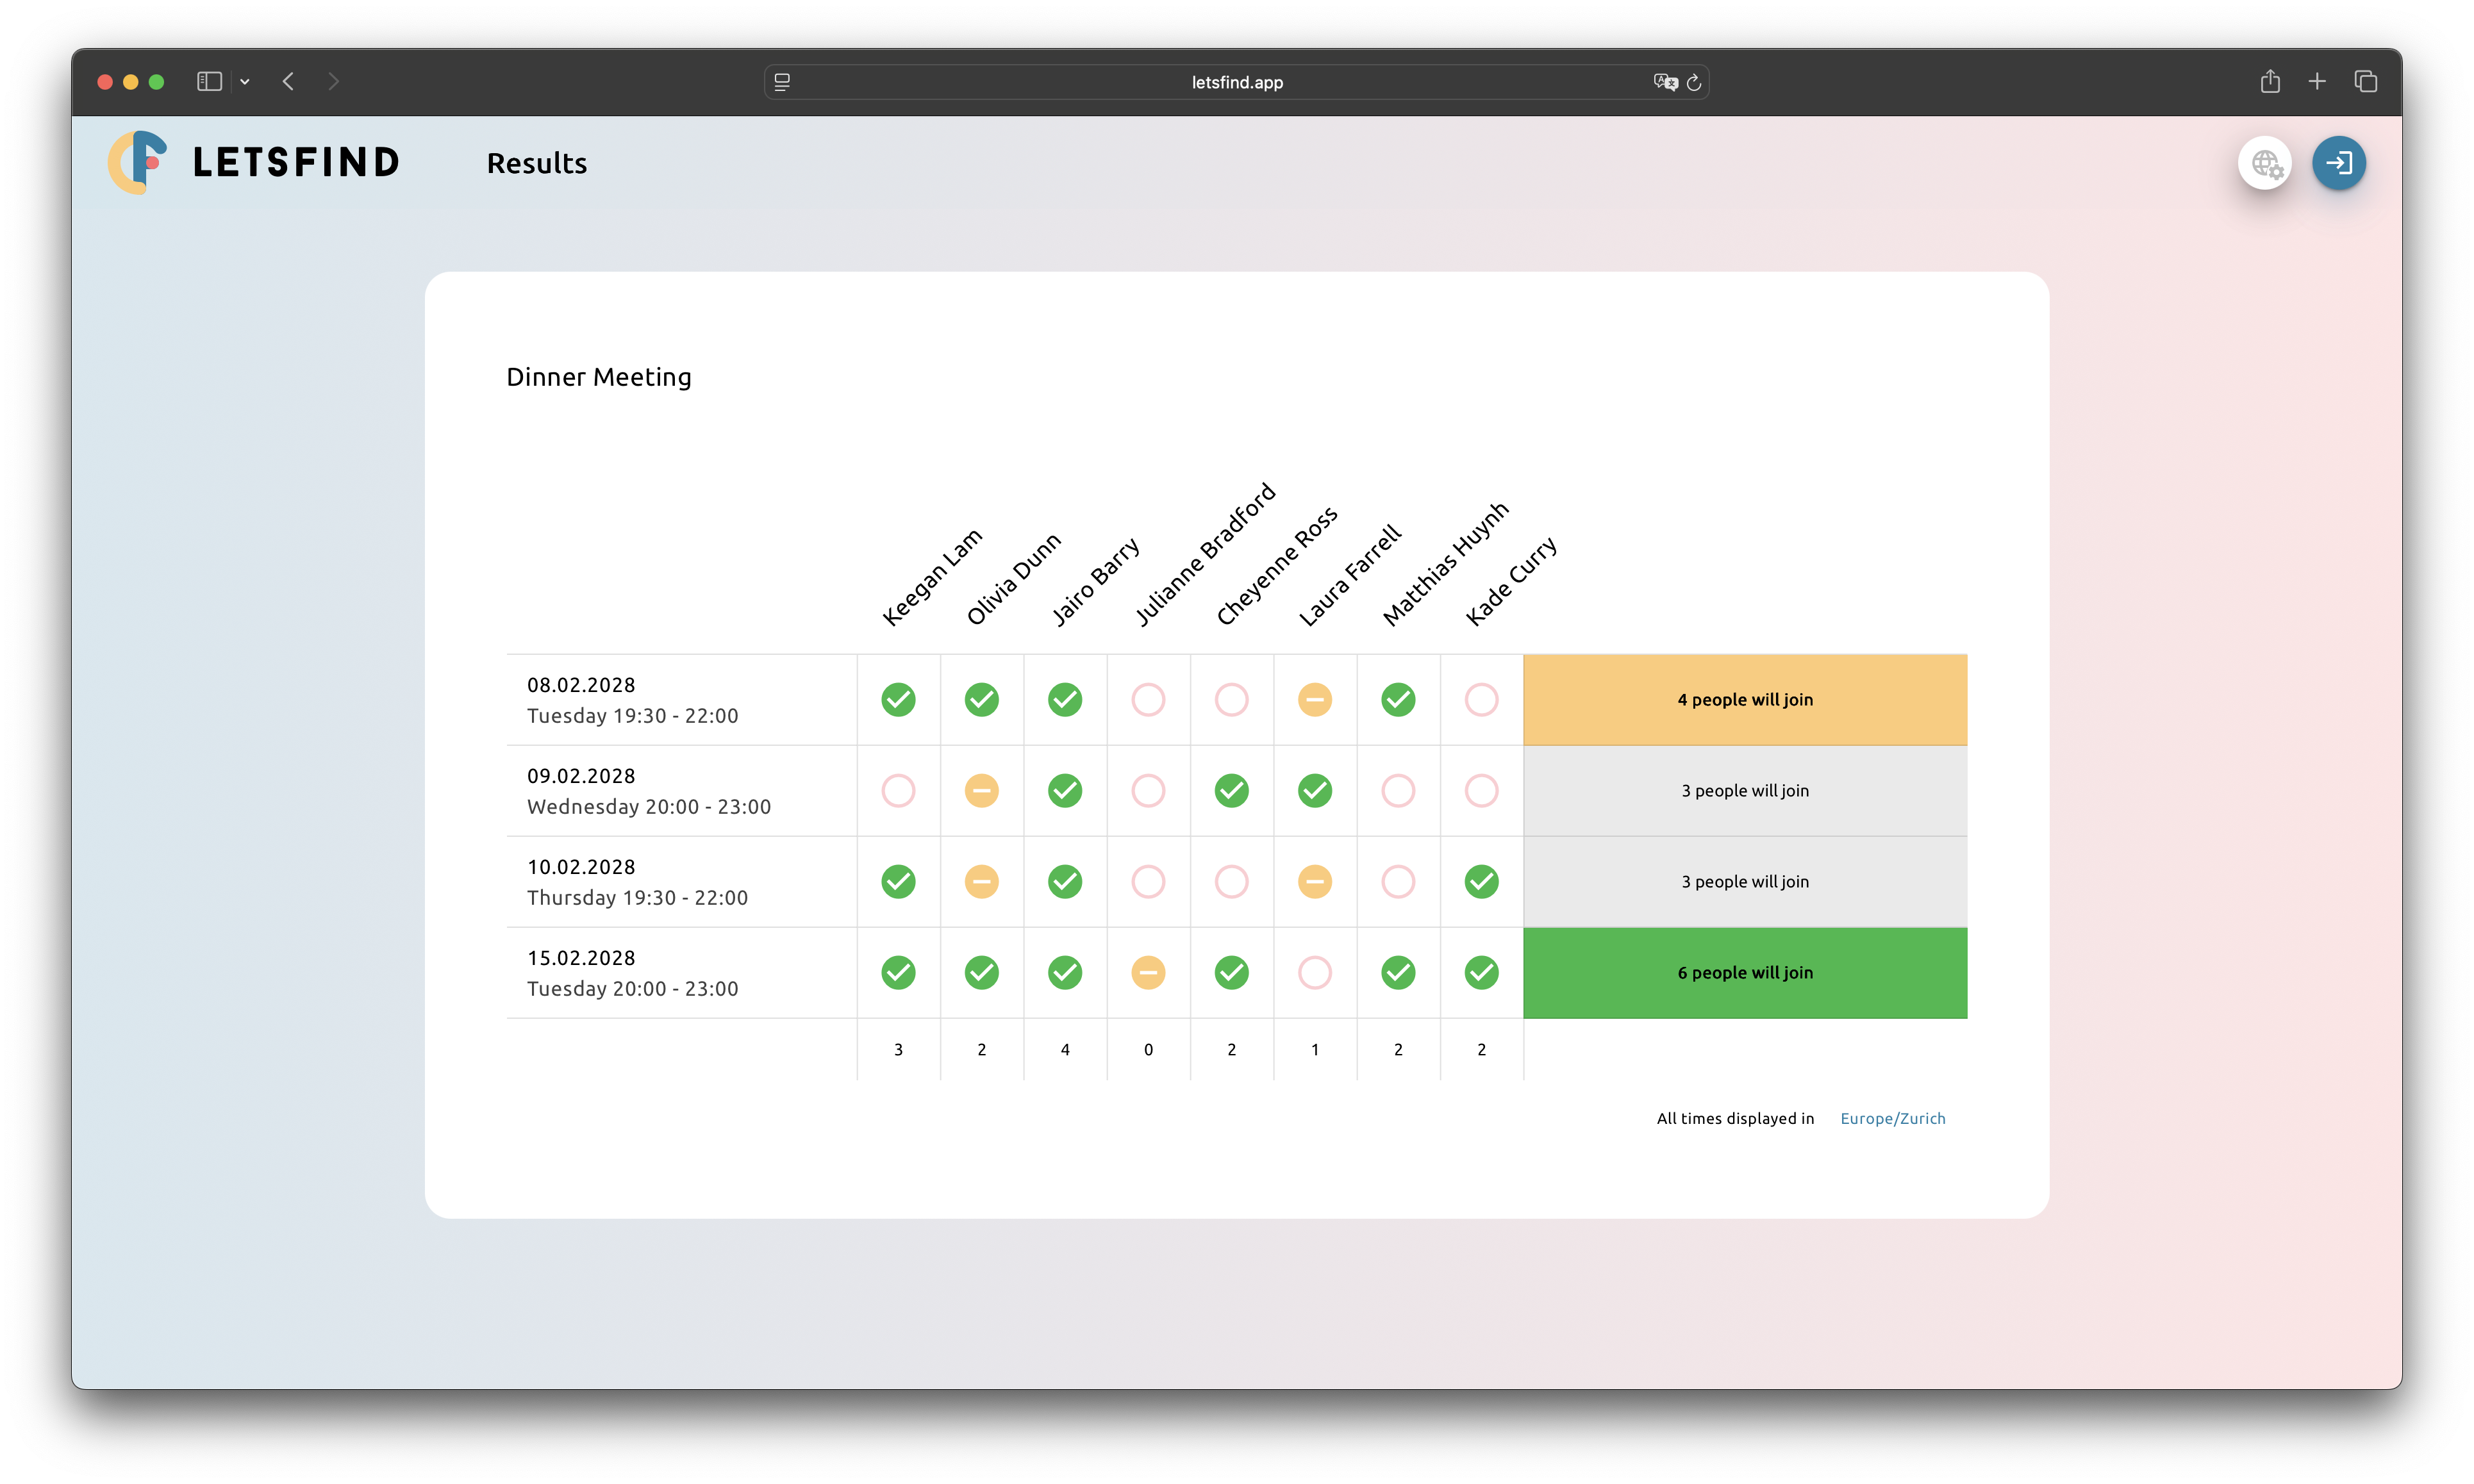Open the page reader menu in address bar
The image size is (2474, 1484).
click(782, 82)
